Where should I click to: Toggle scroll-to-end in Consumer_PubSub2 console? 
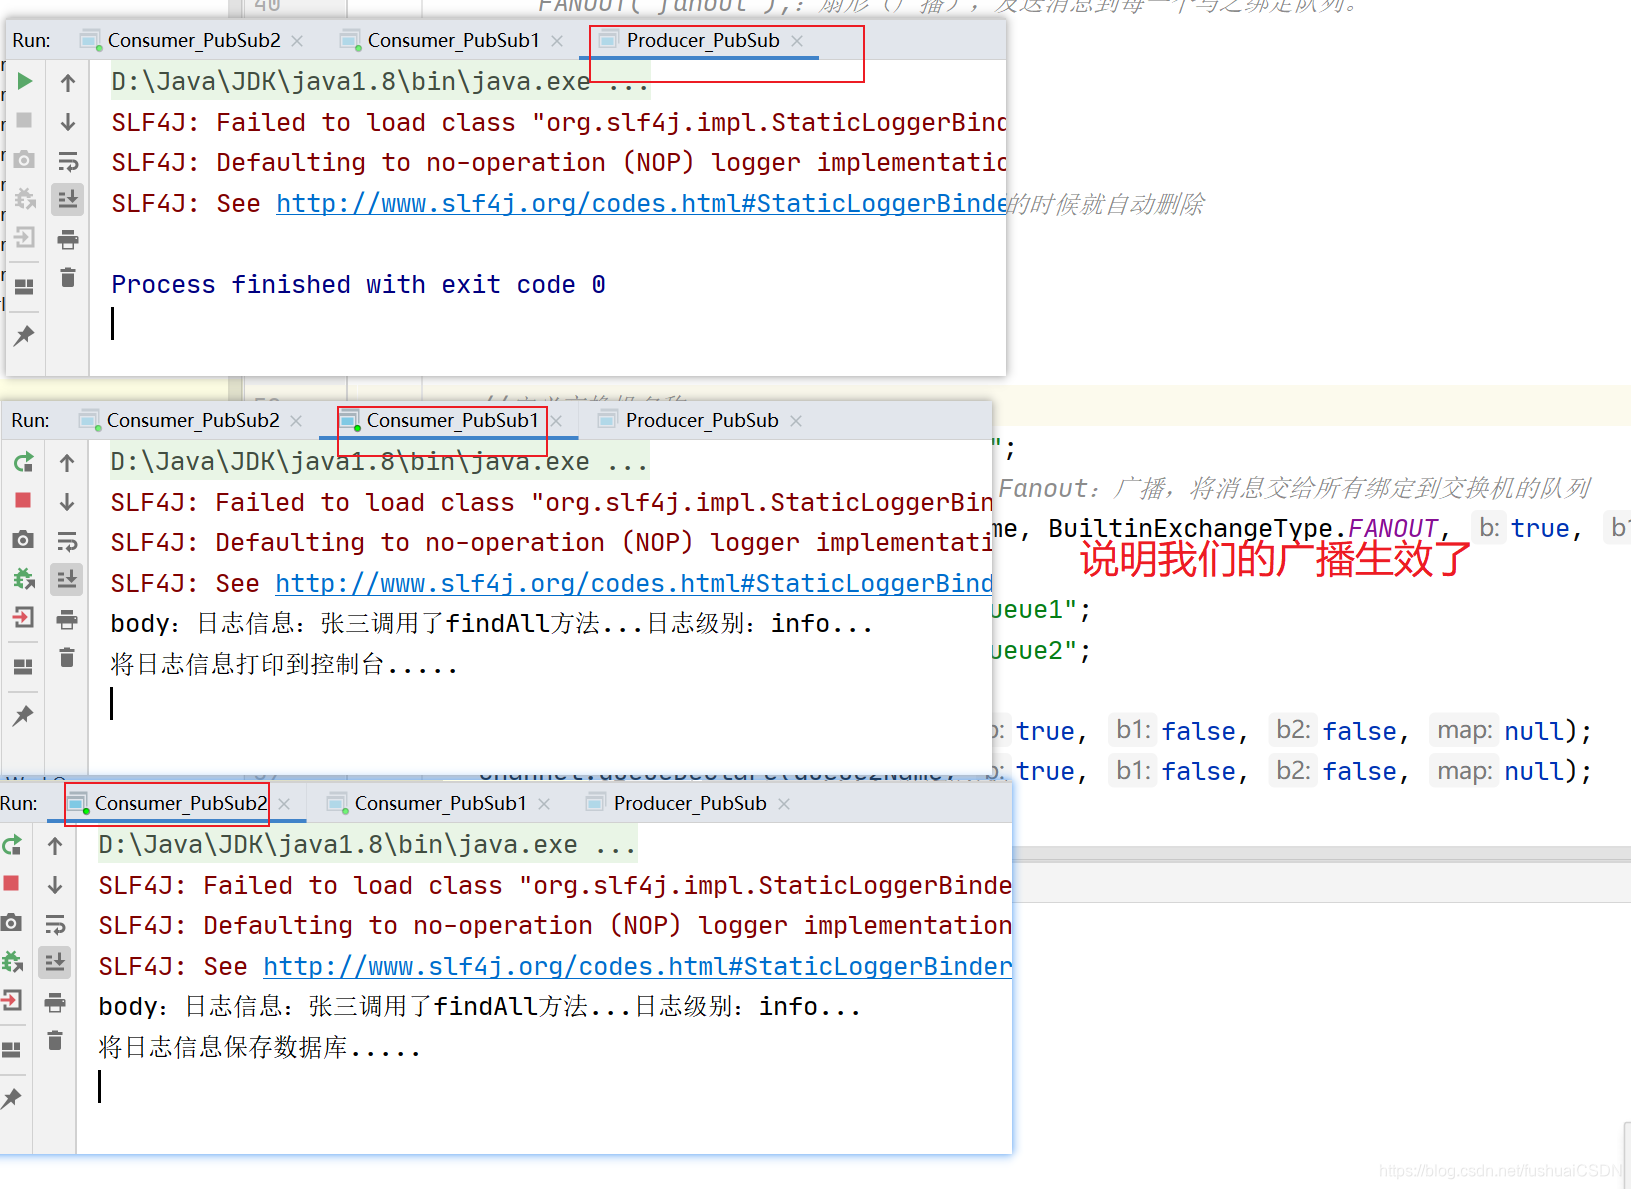click(x=55, y=962)
